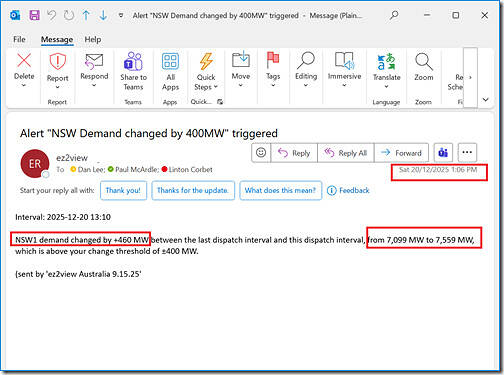Go to next item with down arrow
Screen dimensions: 504x375
pos(103,15)
